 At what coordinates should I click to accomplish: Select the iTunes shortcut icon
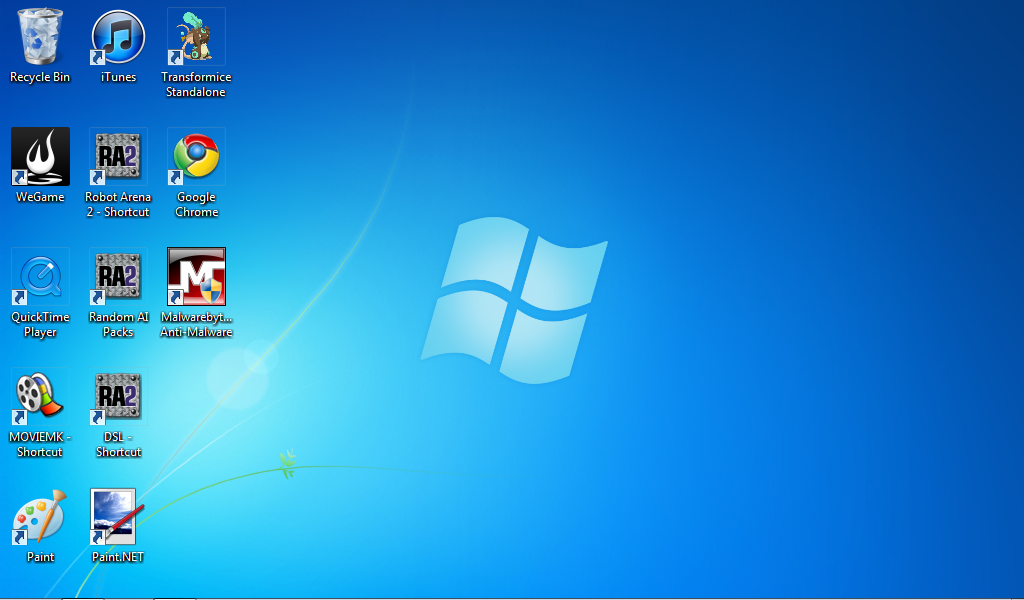pos(118,37)
